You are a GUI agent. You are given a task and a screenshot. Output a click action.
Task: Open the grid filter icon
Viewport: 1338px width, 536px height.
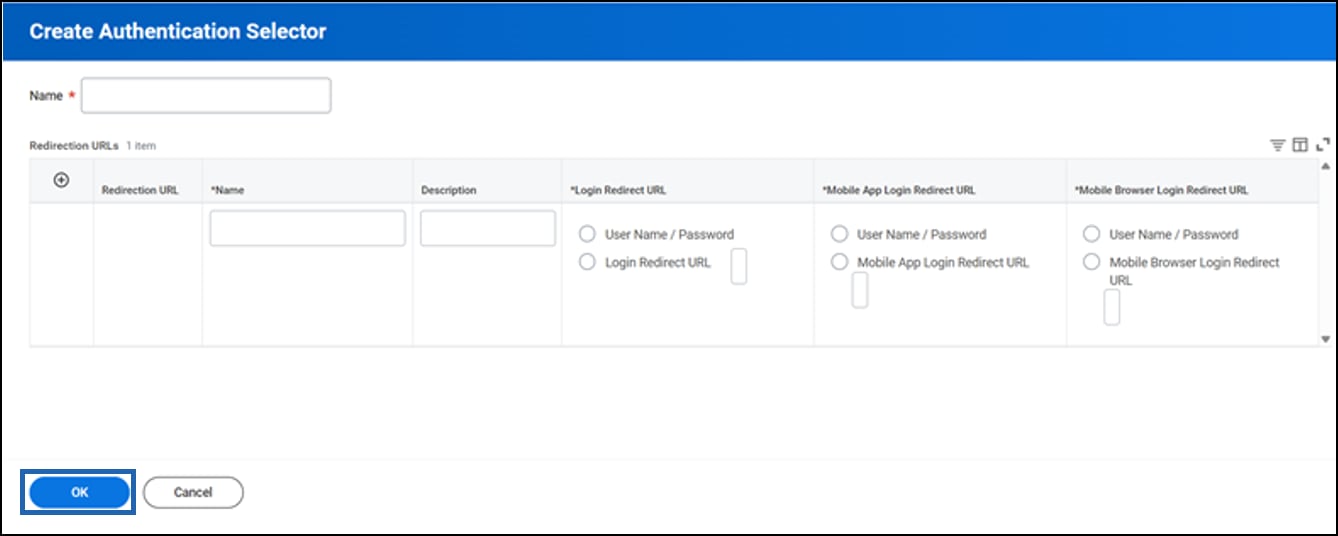[1277, 146]
